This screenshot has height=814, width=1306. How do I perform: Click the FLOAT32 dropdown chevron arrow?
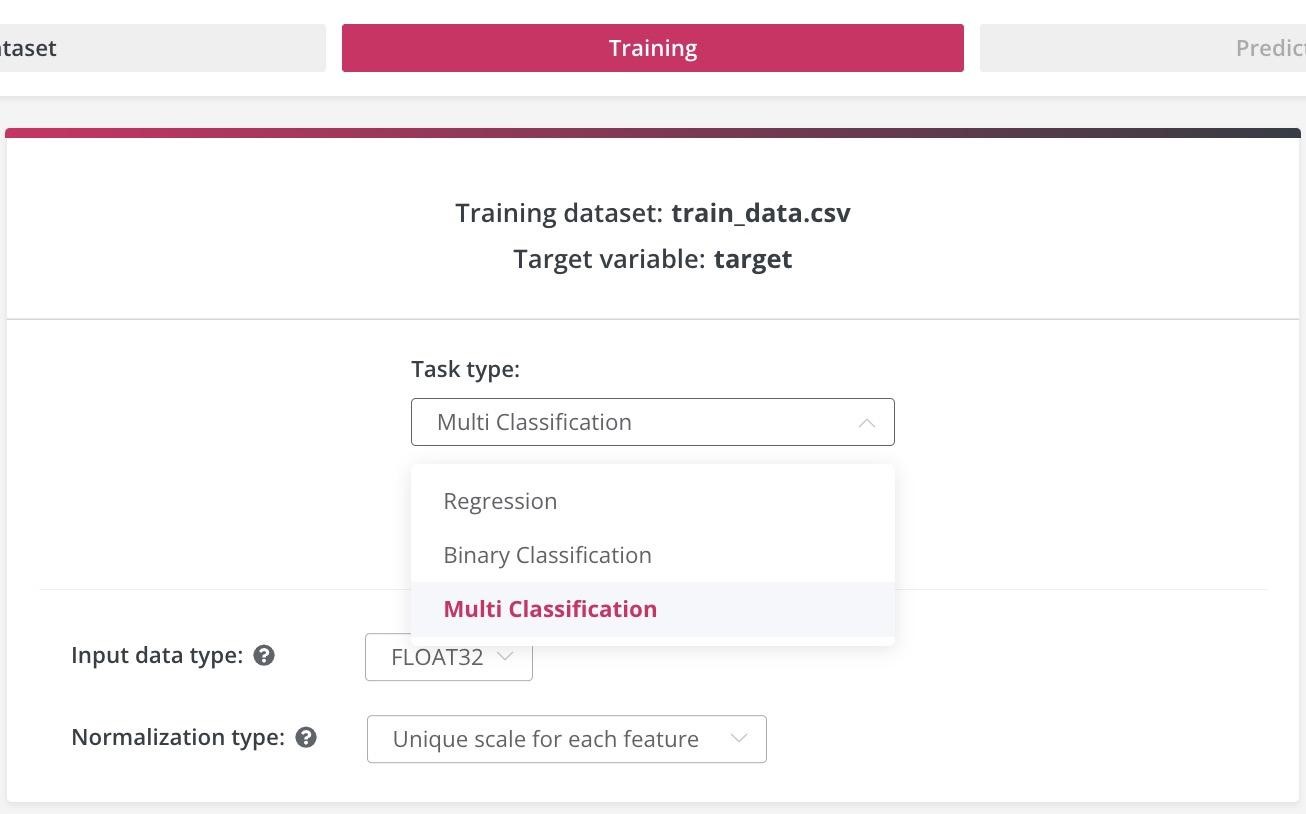505,657
